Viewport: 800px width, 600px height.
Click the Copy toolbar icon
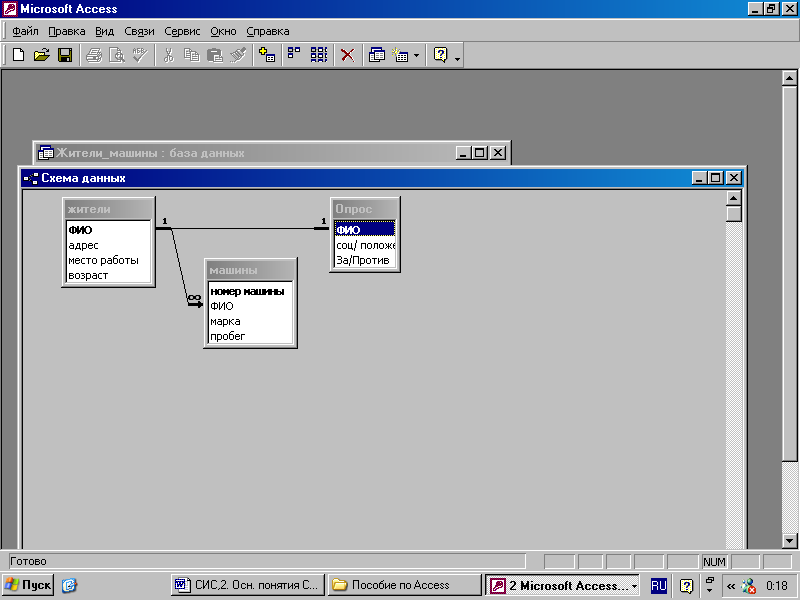pos(191,55)
